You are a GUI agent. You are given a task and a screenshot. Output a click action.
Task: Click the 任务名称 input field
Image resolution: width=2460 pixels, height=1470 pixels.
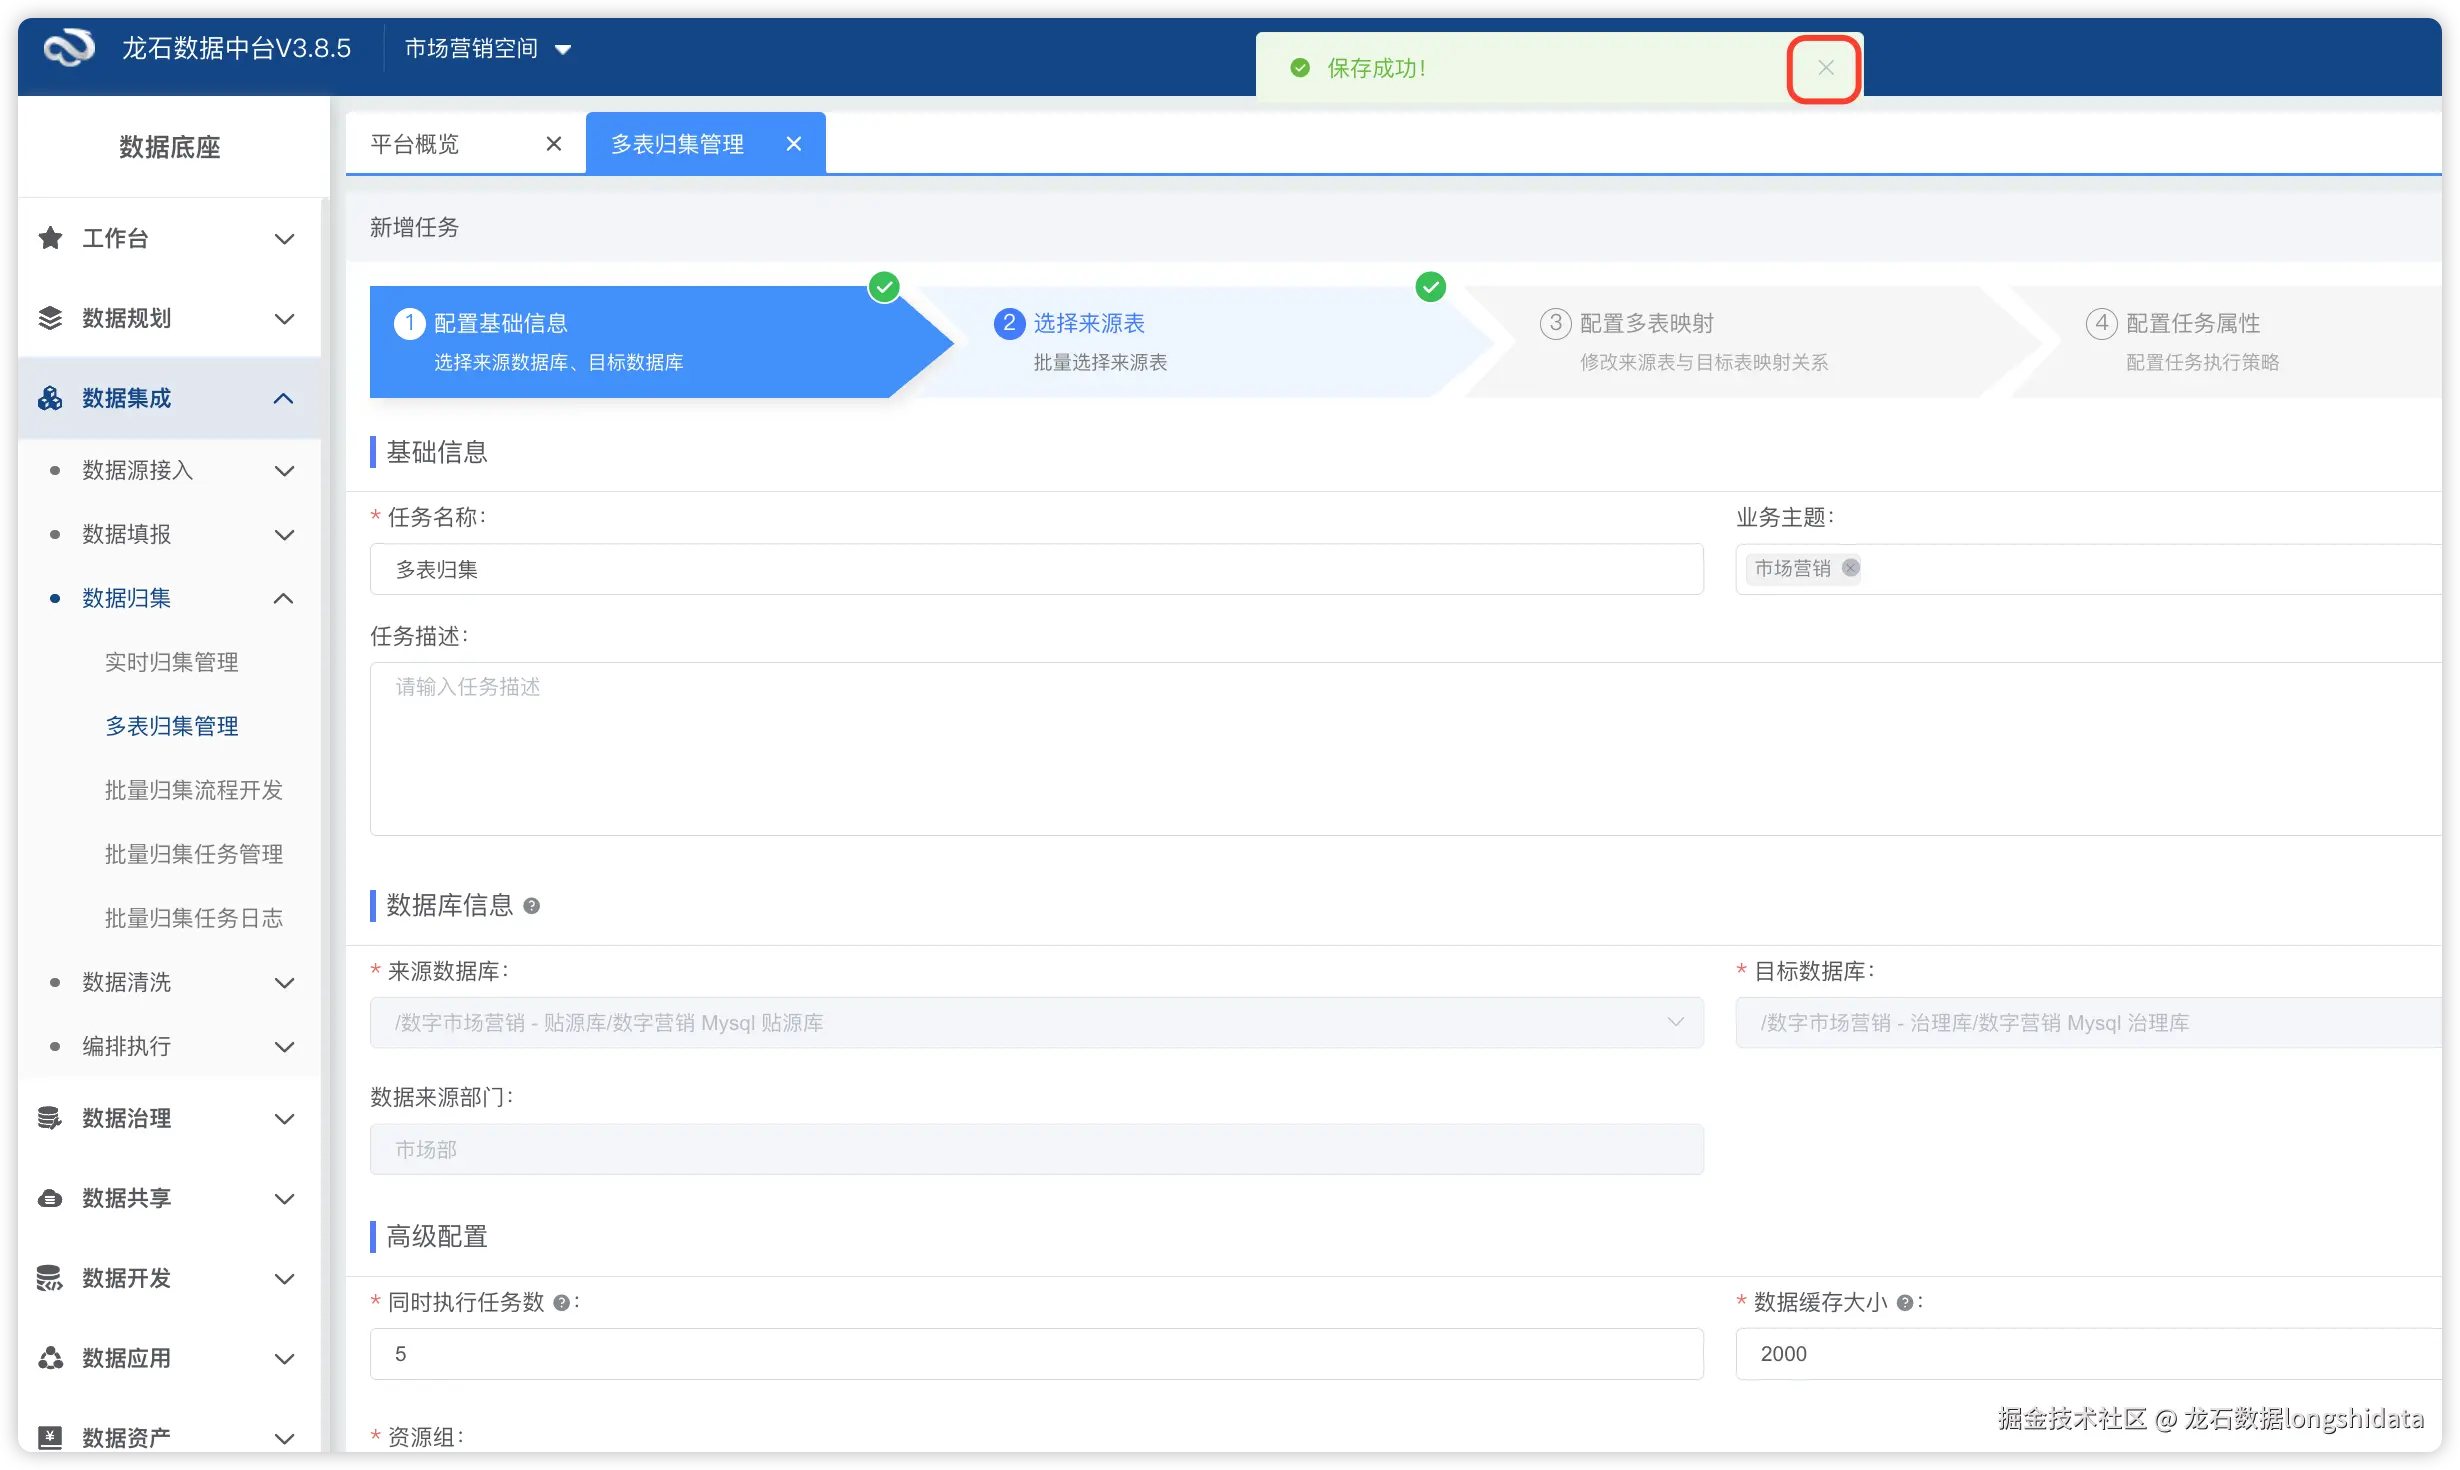1036,569
